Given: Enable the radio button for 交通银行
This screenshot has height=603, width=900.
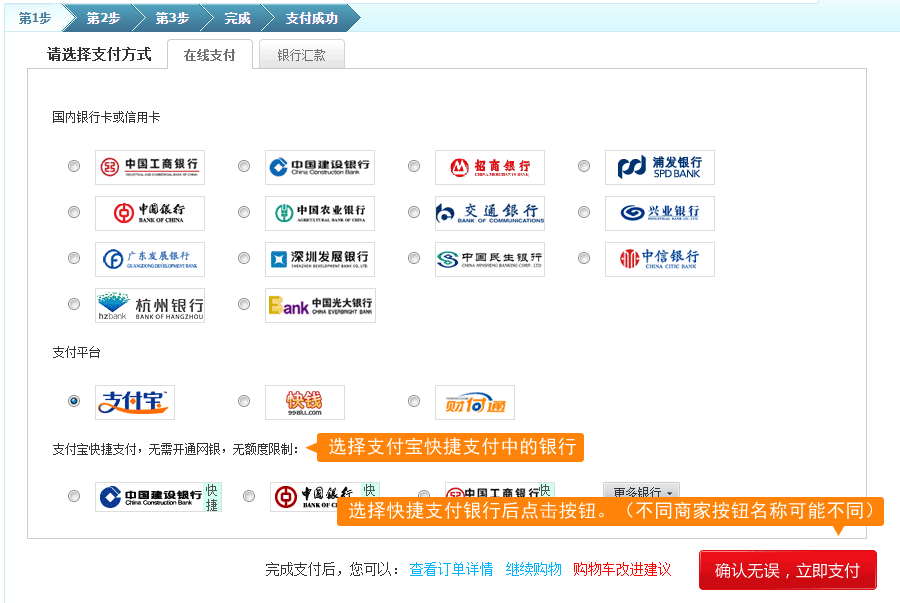Looking at the screenshot, I should 413,213.
